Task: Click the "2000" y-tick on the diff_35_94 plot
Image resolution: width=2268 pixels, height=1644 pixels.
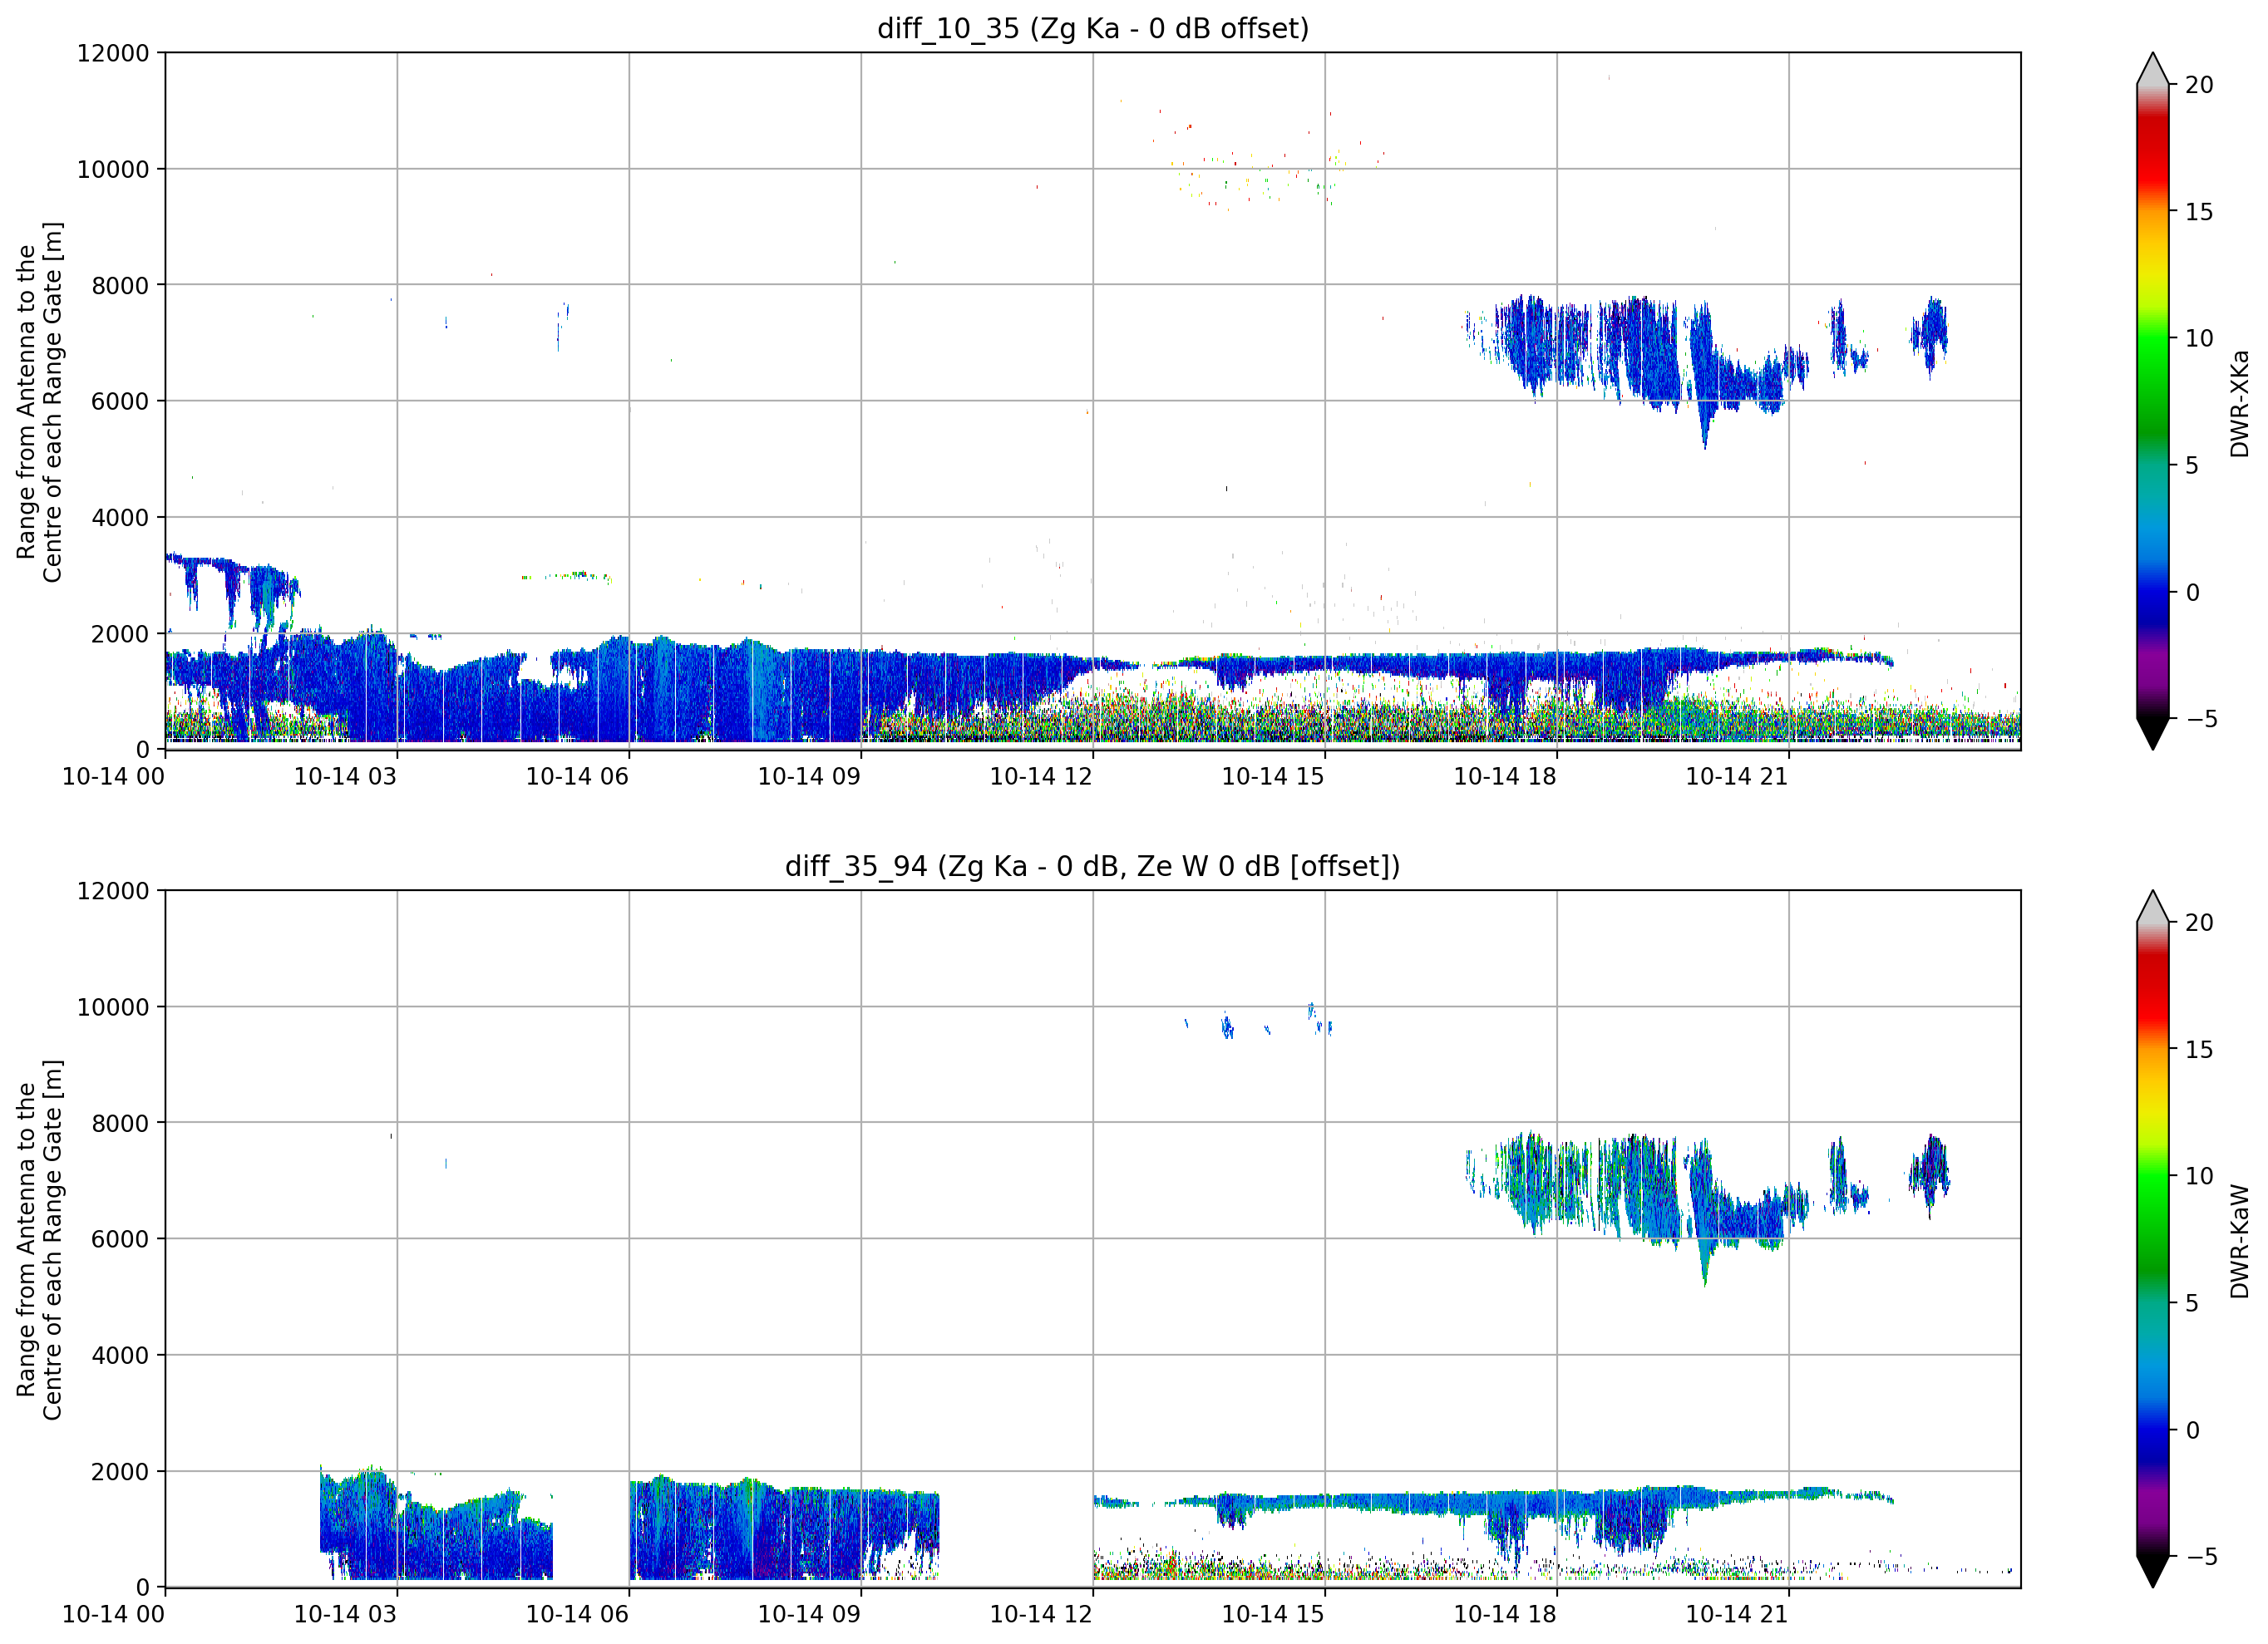Action: 120,1472
